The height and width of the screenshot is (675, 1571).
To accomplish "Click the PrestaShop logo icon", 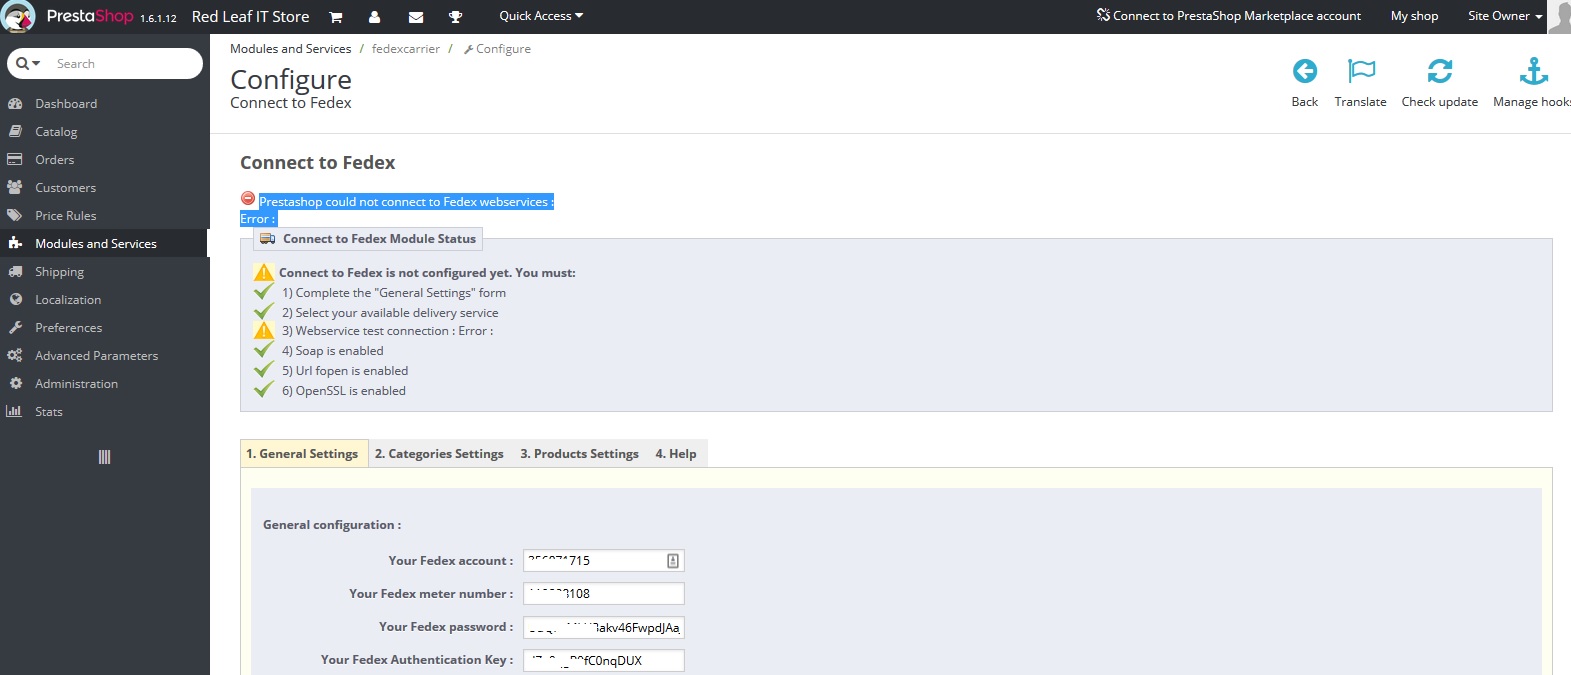I will pyautogui.click(x=19, y=16).
